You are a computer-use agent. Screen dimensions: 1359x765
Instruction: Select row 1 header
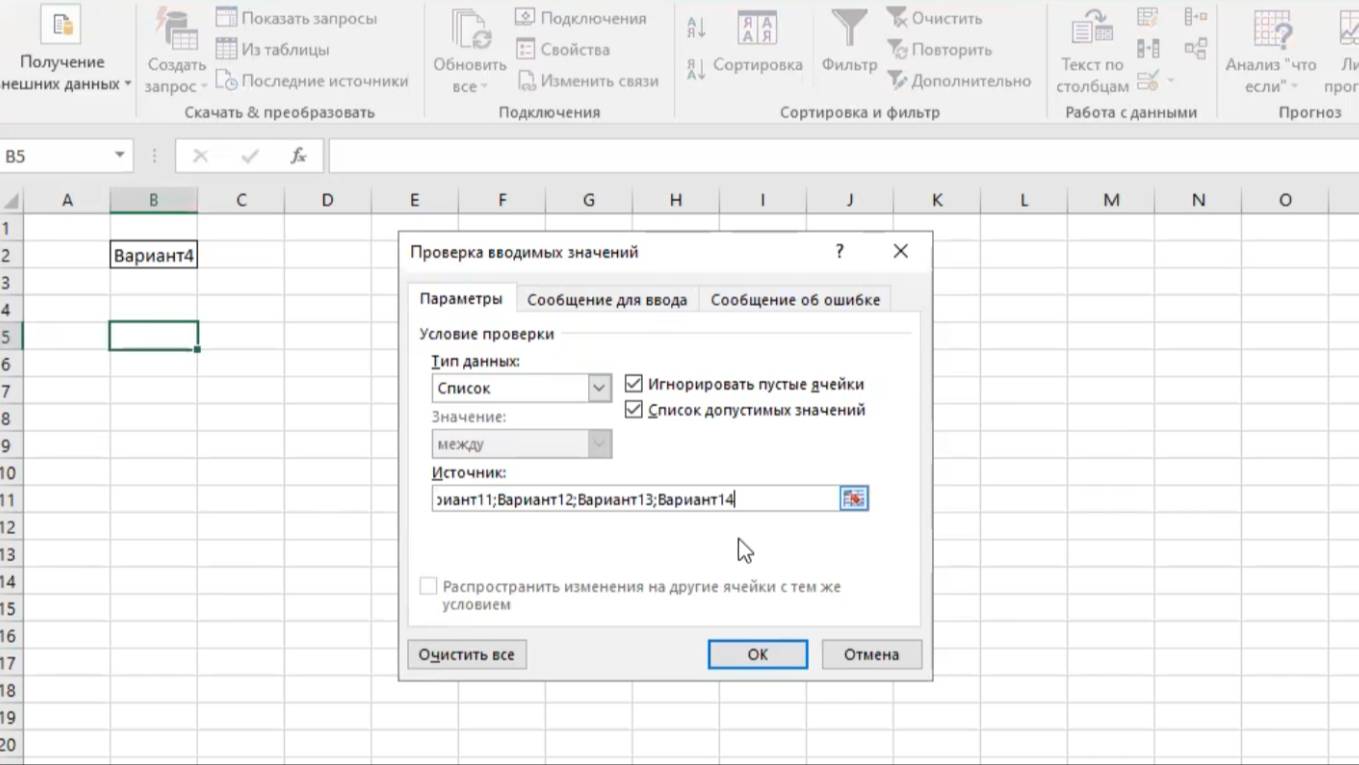10,228
